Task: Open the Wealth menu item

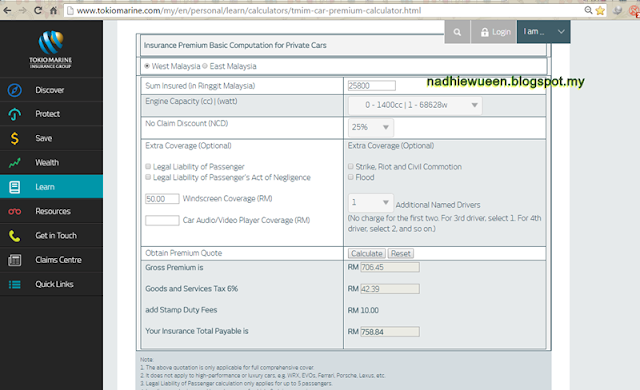Action: click(x=51, y=162)
